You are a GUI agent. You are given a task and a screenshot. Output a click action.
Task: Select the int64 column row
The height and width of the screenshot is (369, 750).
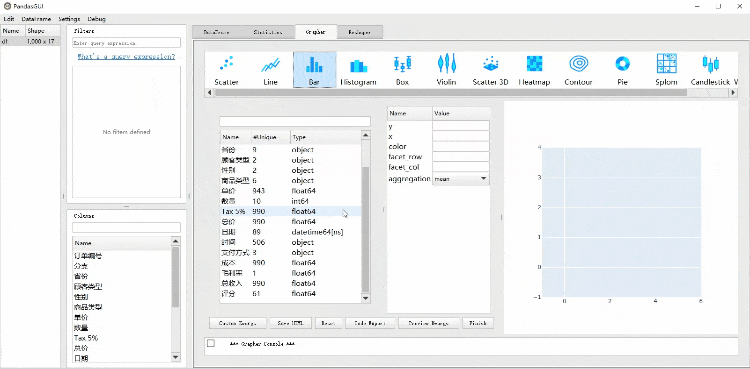pyautogui.click(x=290, y=201)
